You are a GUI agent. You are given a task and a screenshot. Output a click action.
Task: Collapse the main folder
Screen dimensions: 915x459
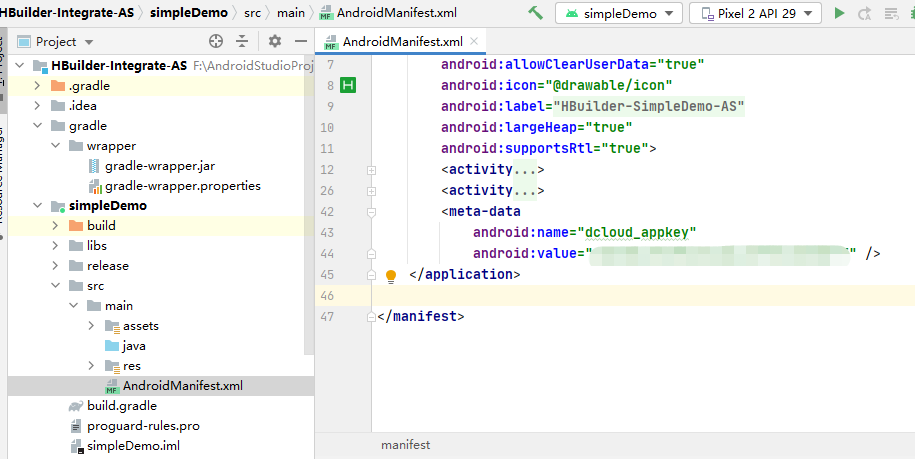pyautogui.click(x=74, y=306)
